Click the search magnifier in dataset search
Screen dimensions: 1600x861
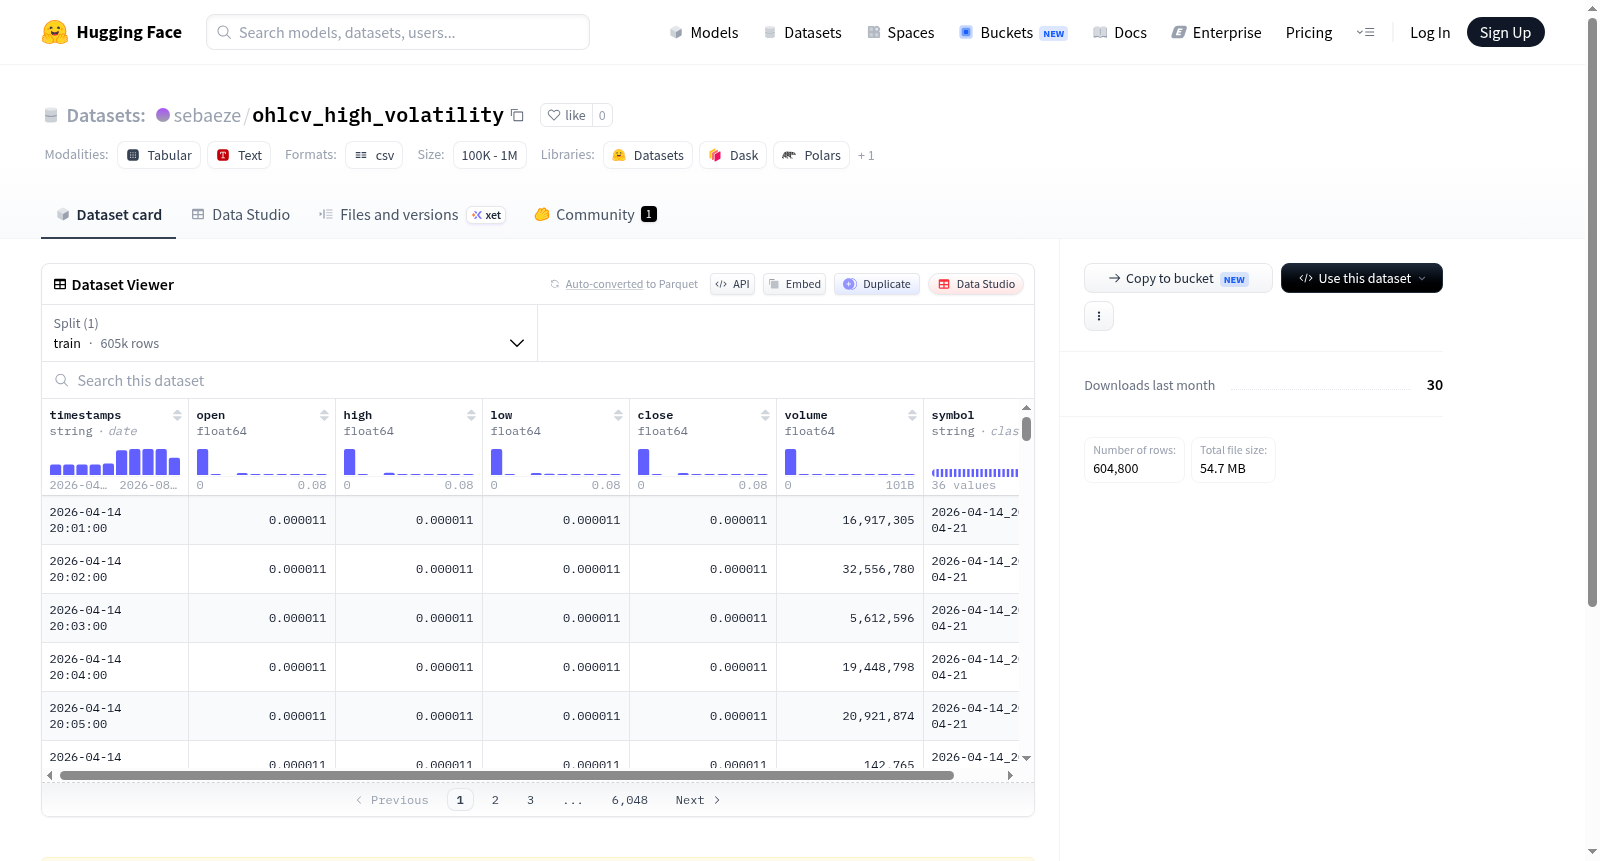point(62,381)
